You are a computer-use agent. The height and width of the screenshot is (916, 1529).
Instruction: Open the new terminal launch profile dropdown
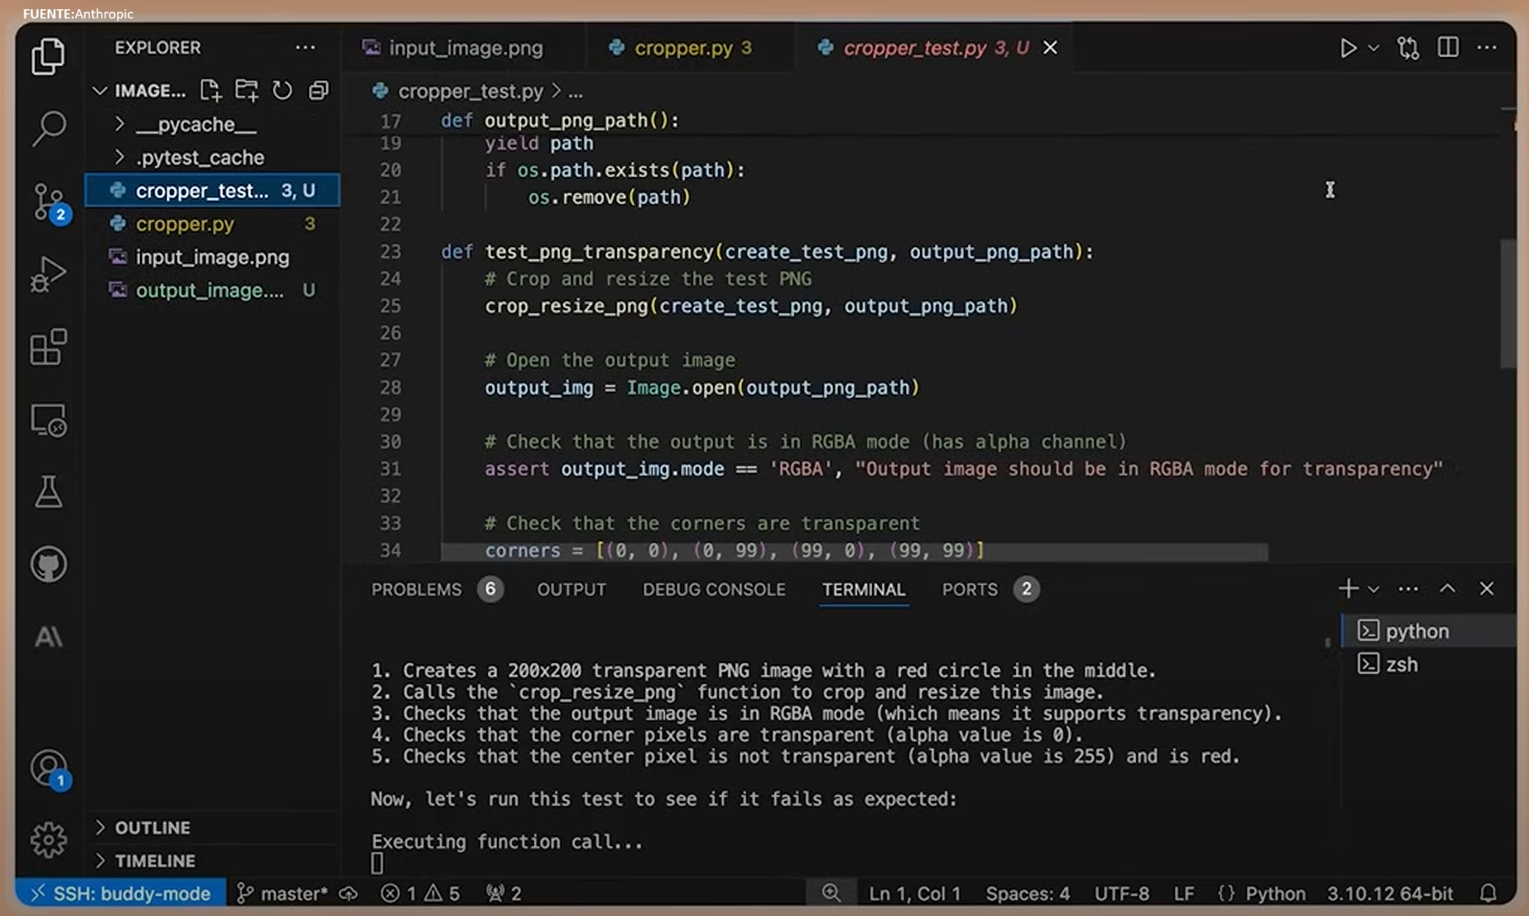pyautogui.click(x=1374, y=590)
